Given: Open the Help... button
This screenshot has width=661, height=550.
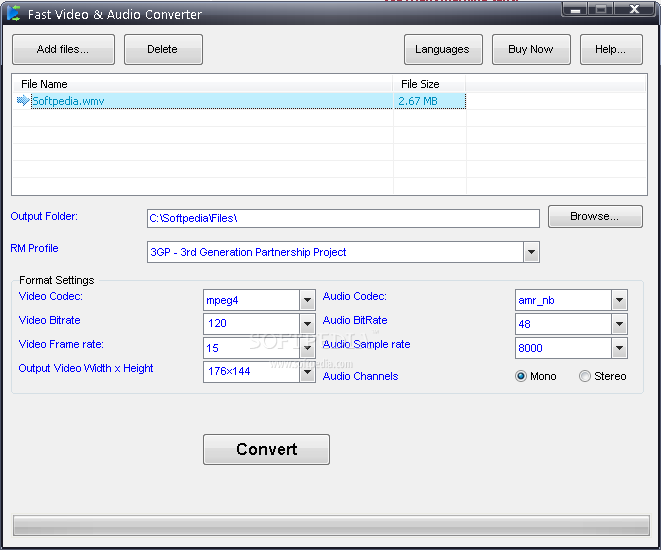Looking at the screenshot, I should pyautogui.click(x=611, y=49).
